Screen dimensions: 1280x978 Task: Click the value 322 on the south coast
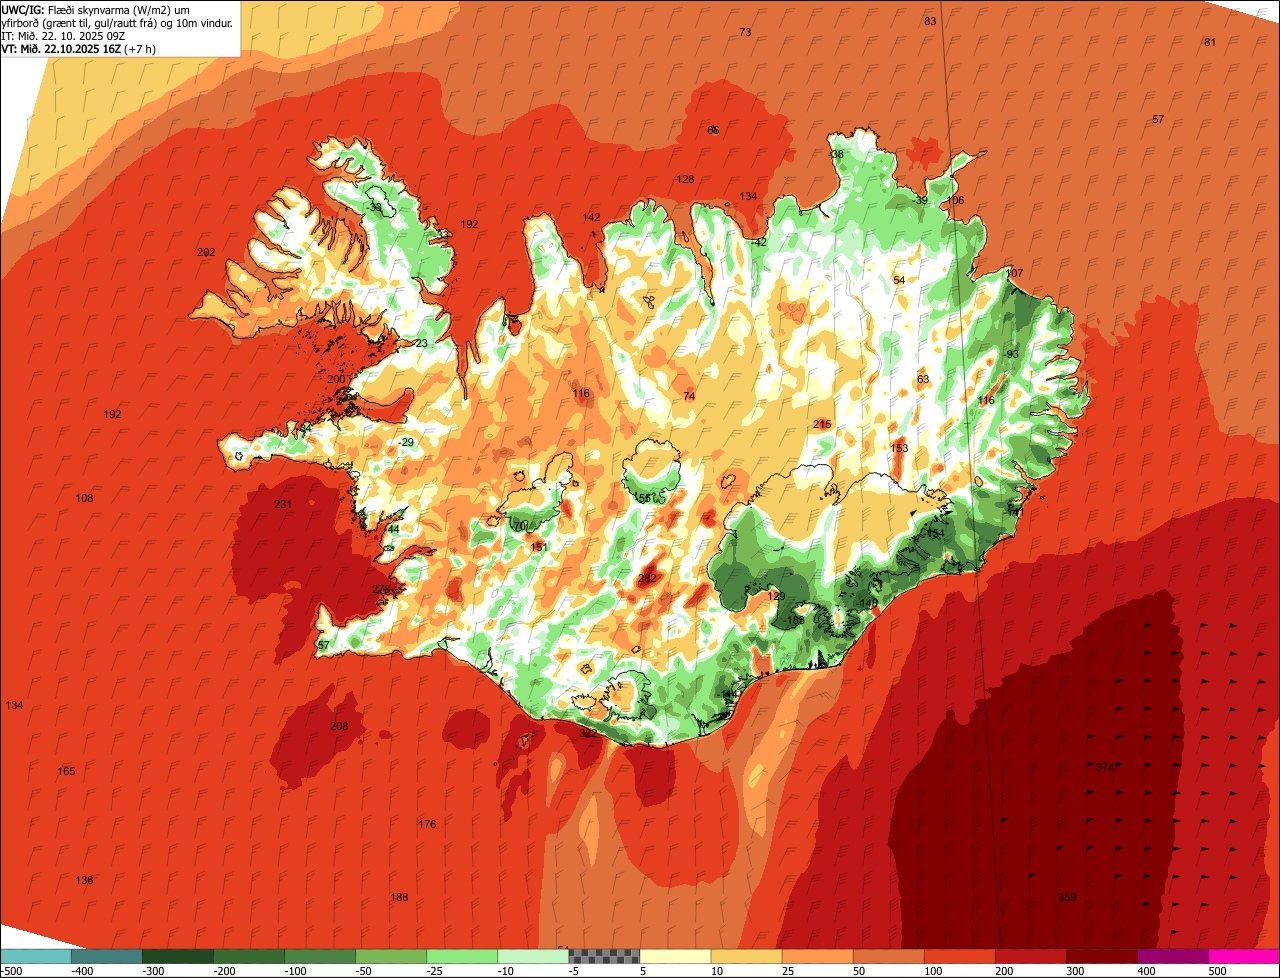[x=588, y=733]
